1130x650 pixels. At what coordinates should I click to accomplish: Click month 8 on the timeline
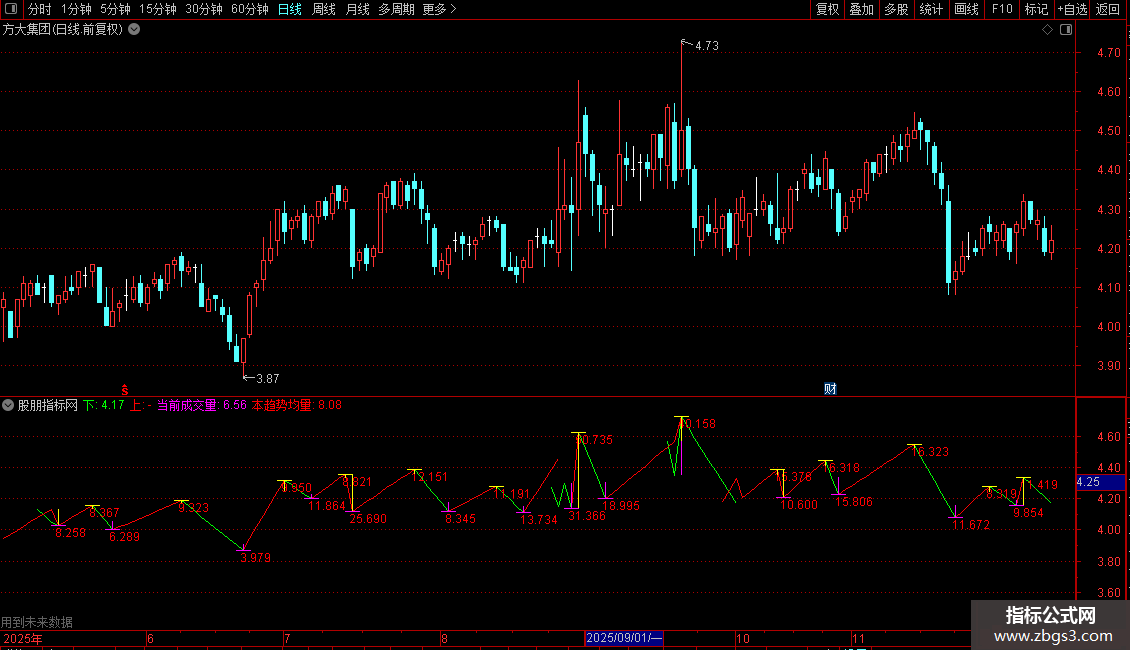coord(444,638)
